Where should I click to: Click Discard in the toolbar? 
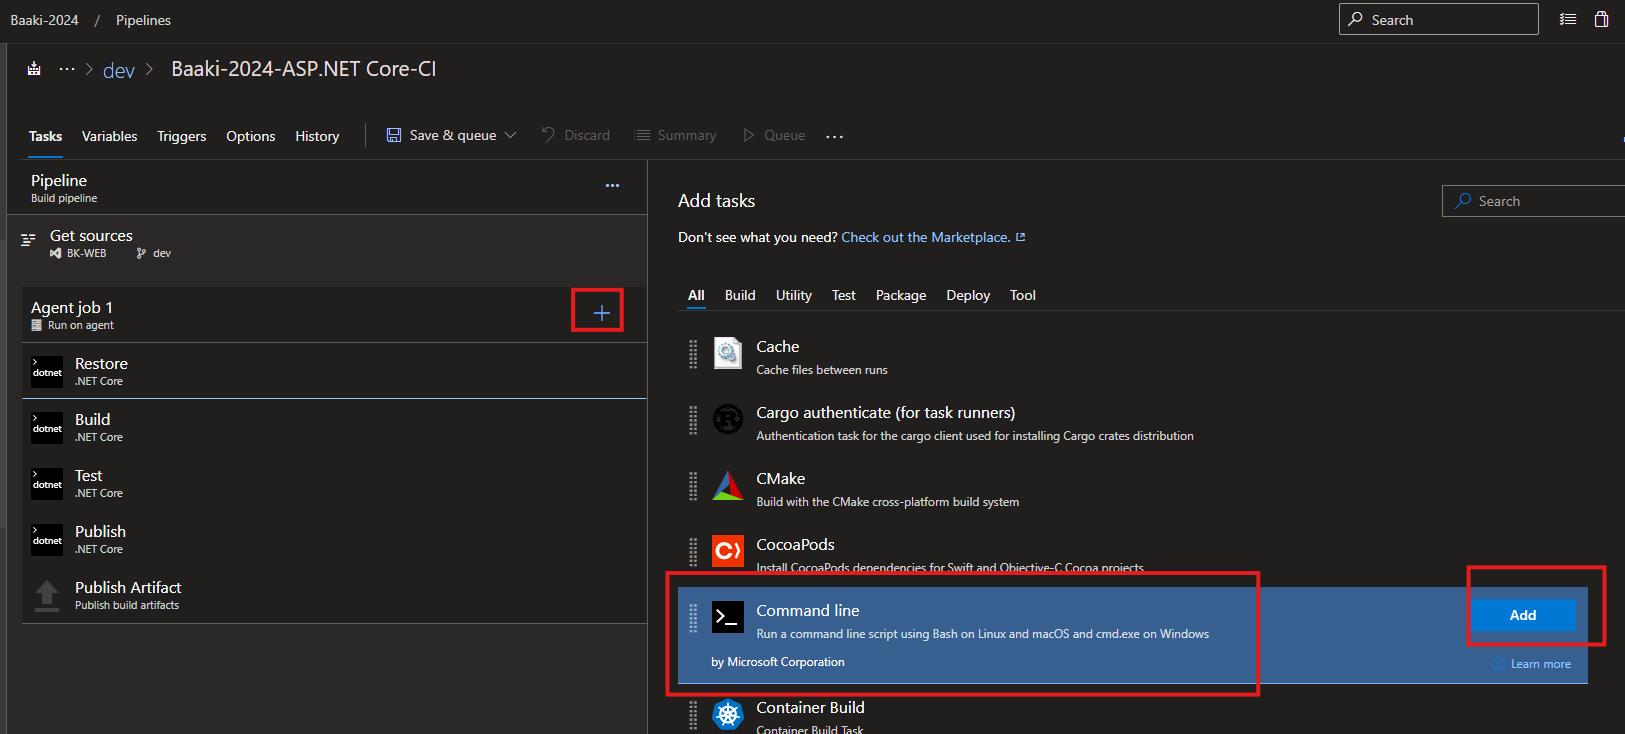(x=576, y=135)
